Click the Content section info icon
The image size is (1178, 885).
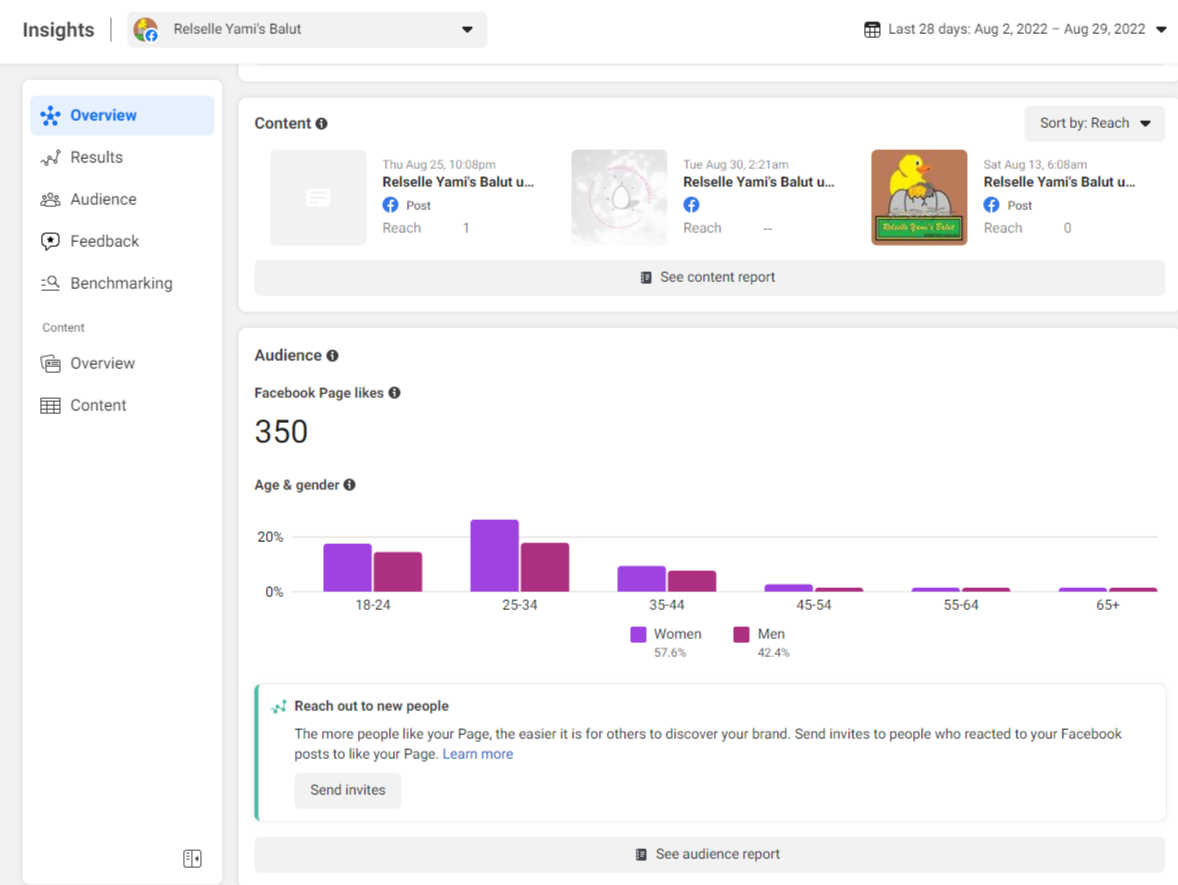point(321,124)
